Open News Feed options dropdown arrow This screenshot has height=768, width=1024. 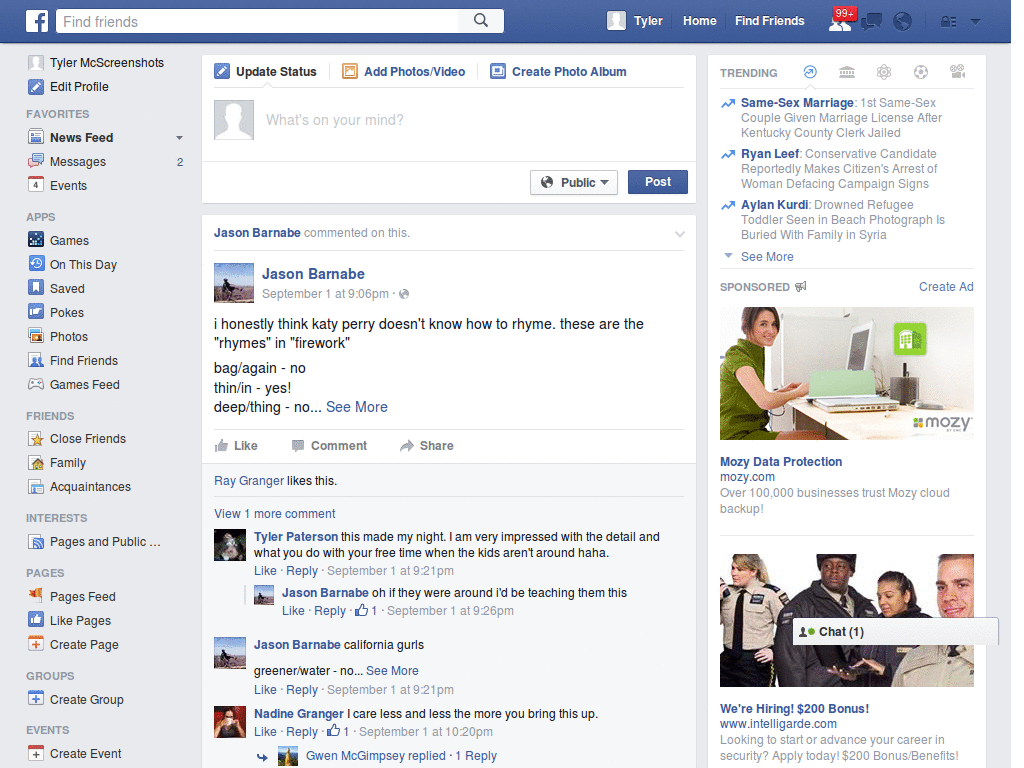pos(179,138)
